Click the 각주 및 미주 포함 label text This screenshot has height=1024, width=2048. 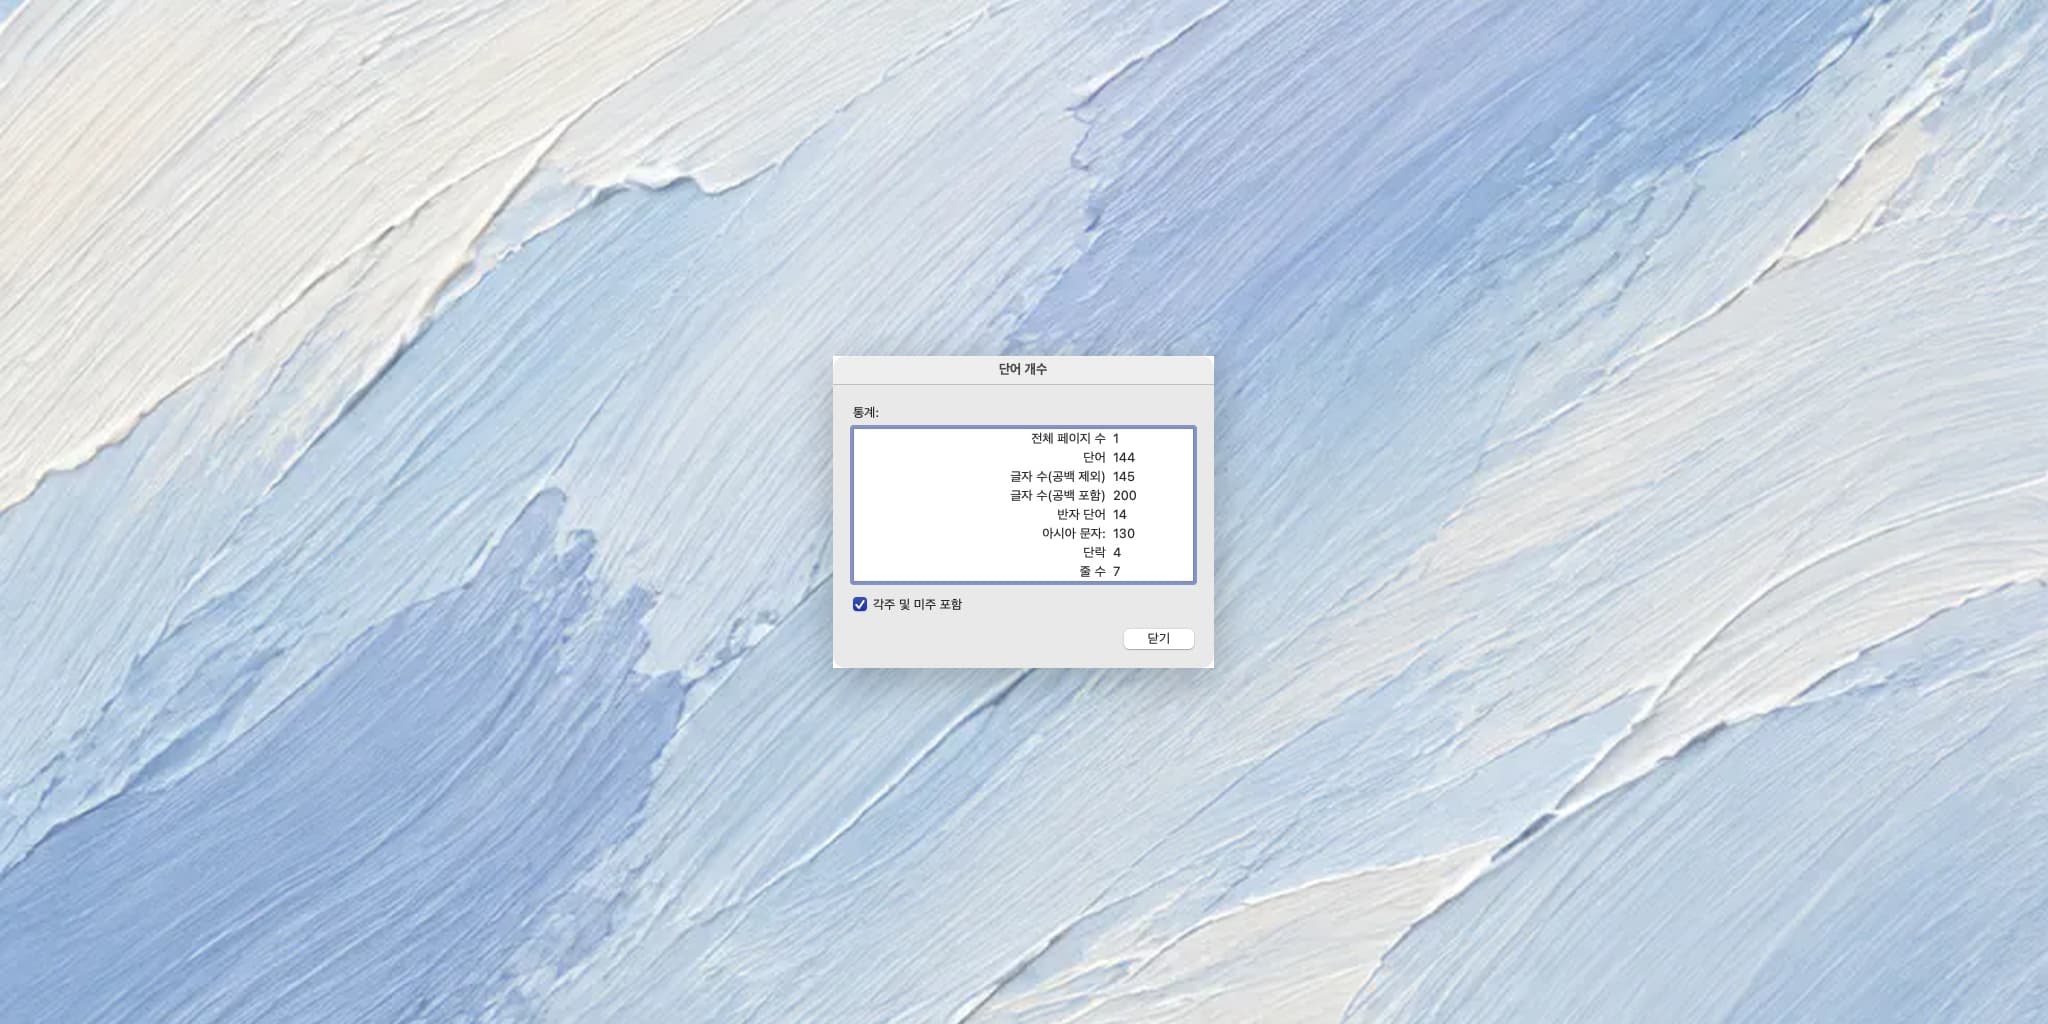tap(917, 604)
